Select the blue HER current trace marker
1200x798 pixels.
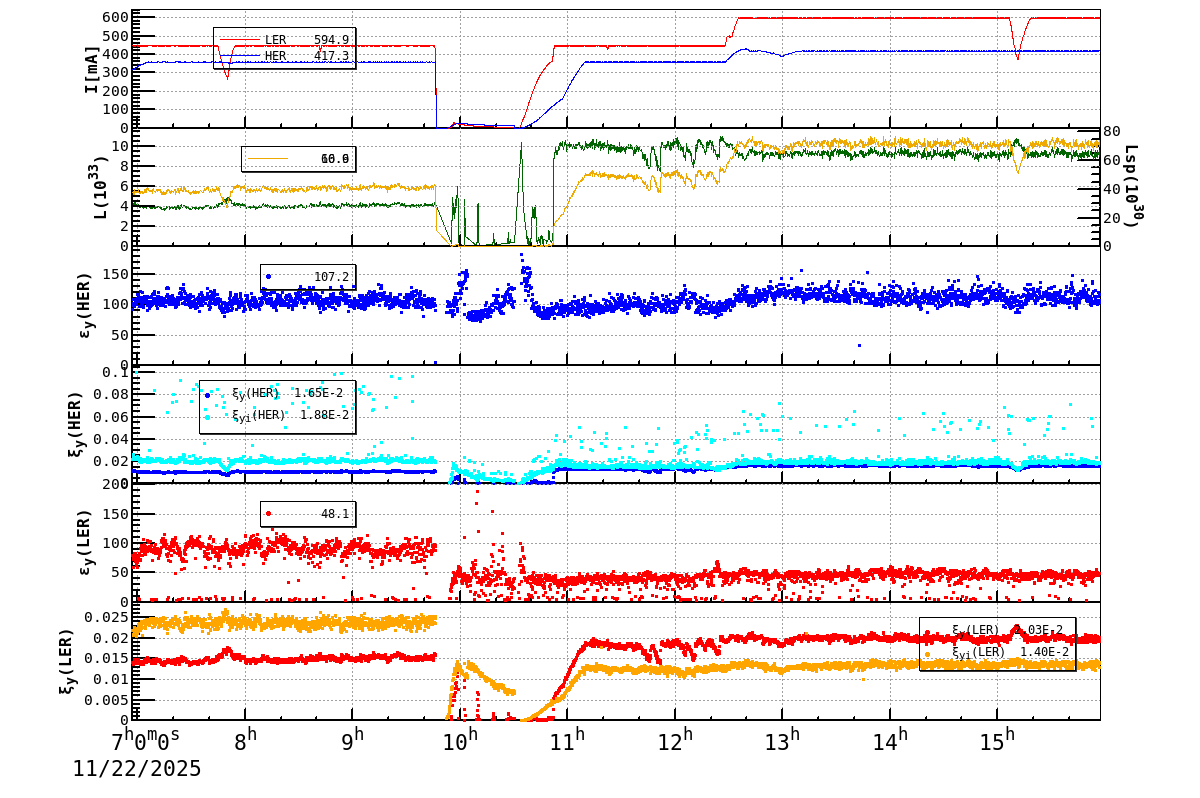click(240, 57)
